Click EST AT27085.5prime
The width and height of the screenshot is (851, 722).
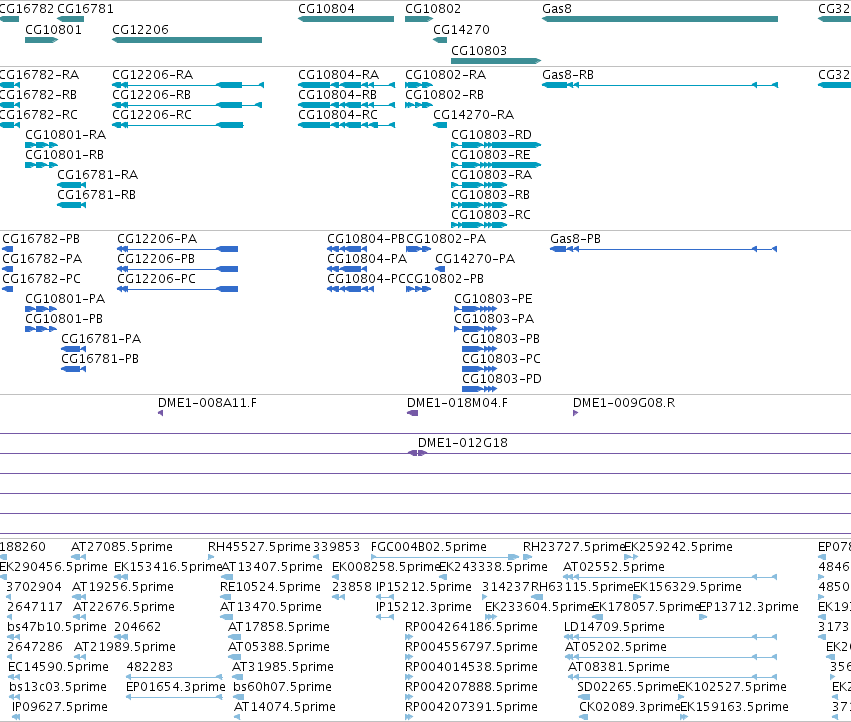tap(122, 547)
